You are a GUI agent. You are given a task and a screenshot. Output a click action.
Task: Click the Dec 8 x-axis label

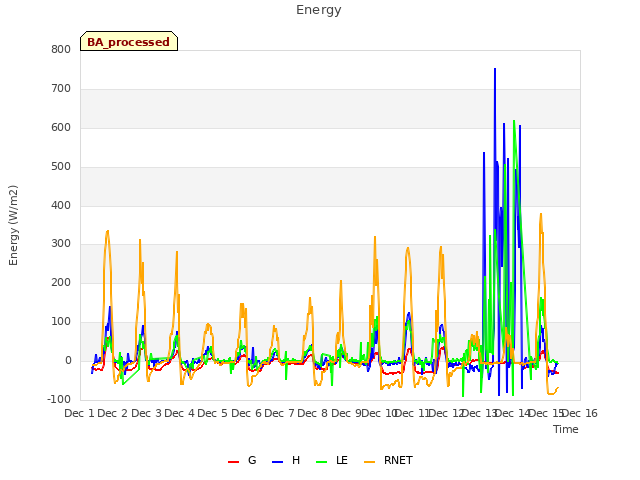click(313, 413)
